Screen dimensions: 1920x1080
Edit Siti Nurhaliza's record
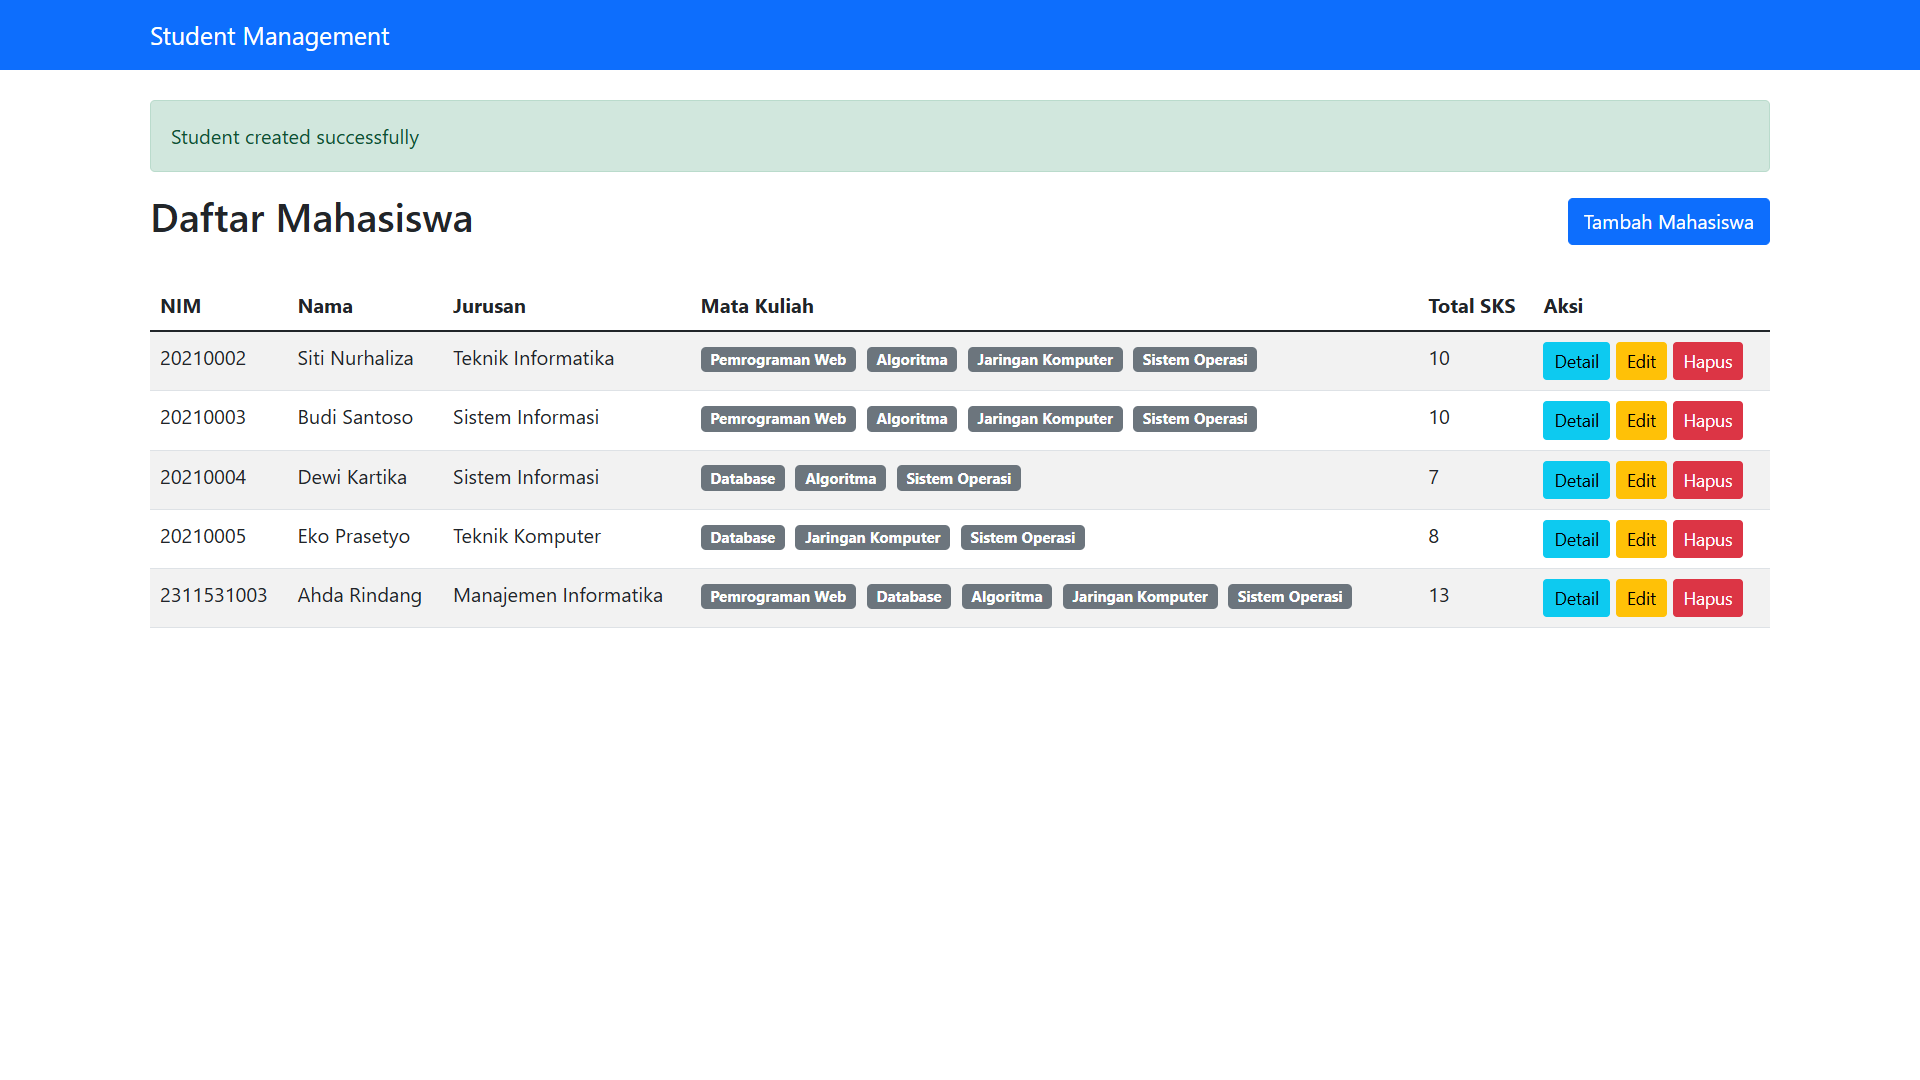[x=1640, y=362]
